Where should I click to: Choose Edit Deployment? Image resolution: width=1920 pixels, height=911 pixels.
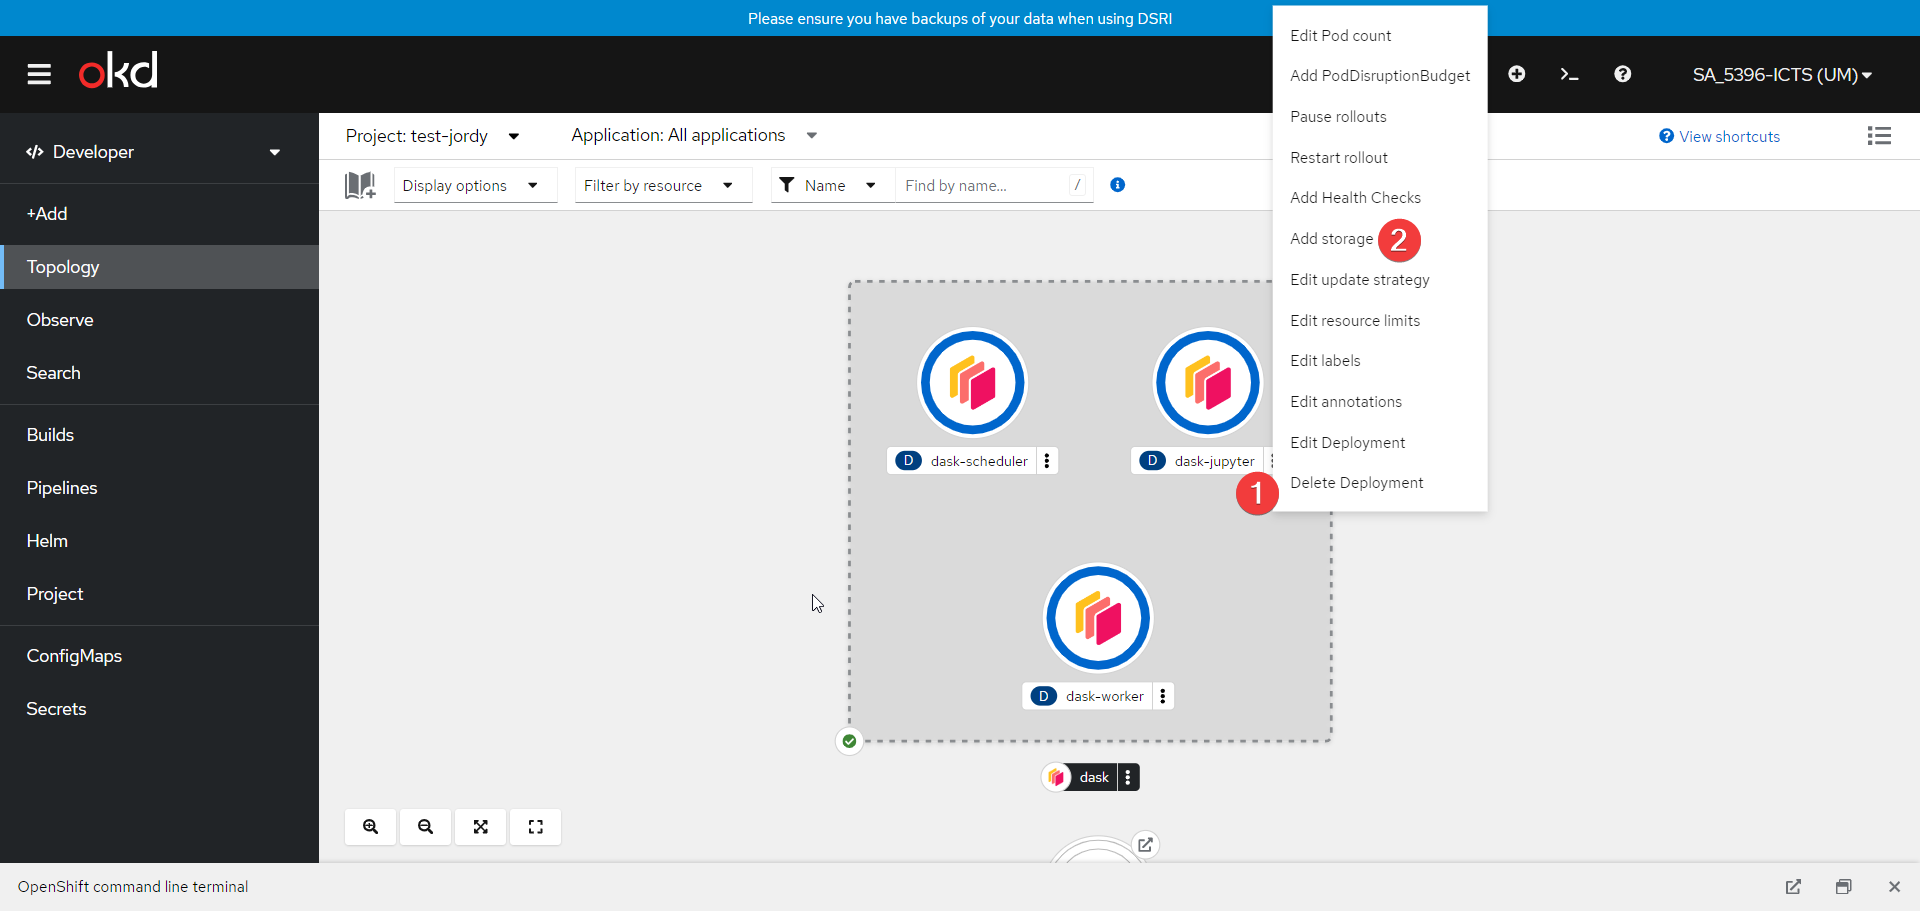point(1380,443)
